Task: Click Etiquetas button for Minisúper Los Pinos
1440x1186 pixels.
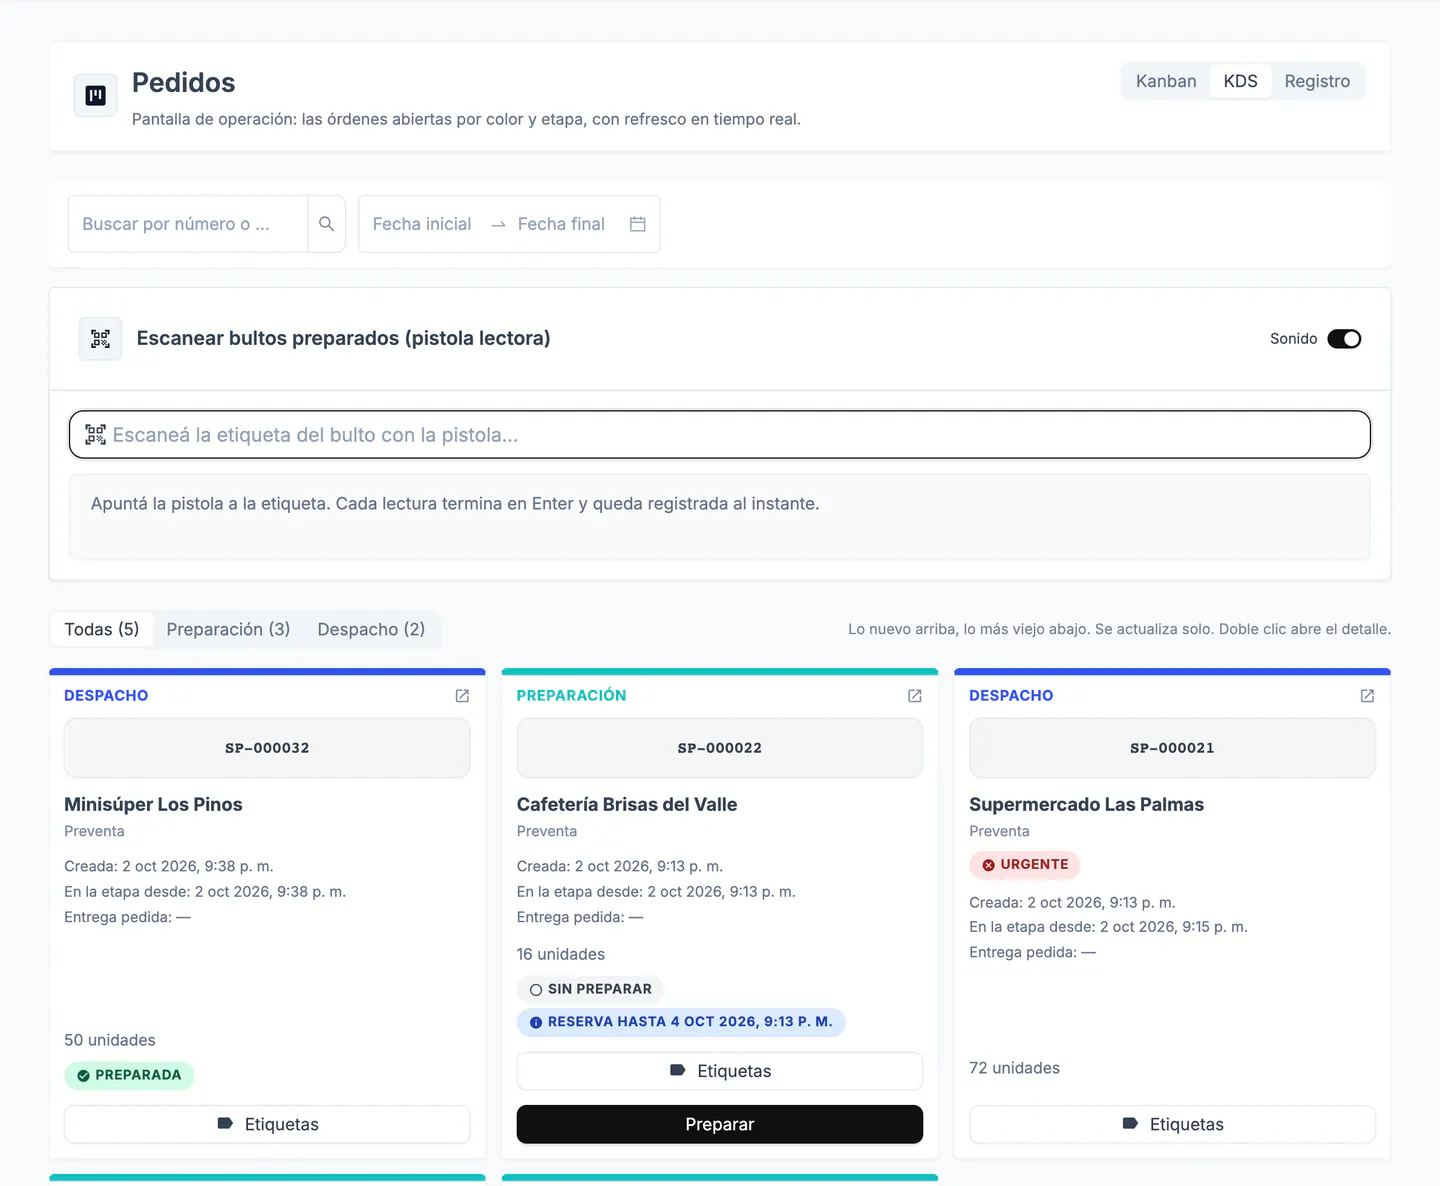Action: point(267,1124)
